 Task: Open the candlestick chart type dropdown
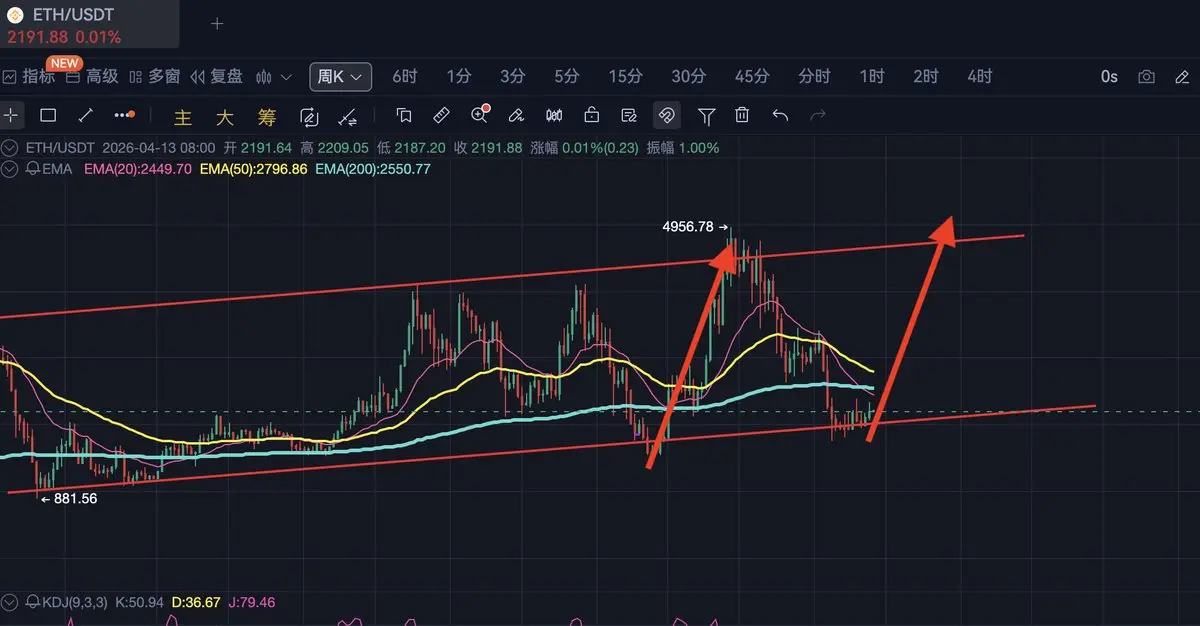[x=274, y=77]
